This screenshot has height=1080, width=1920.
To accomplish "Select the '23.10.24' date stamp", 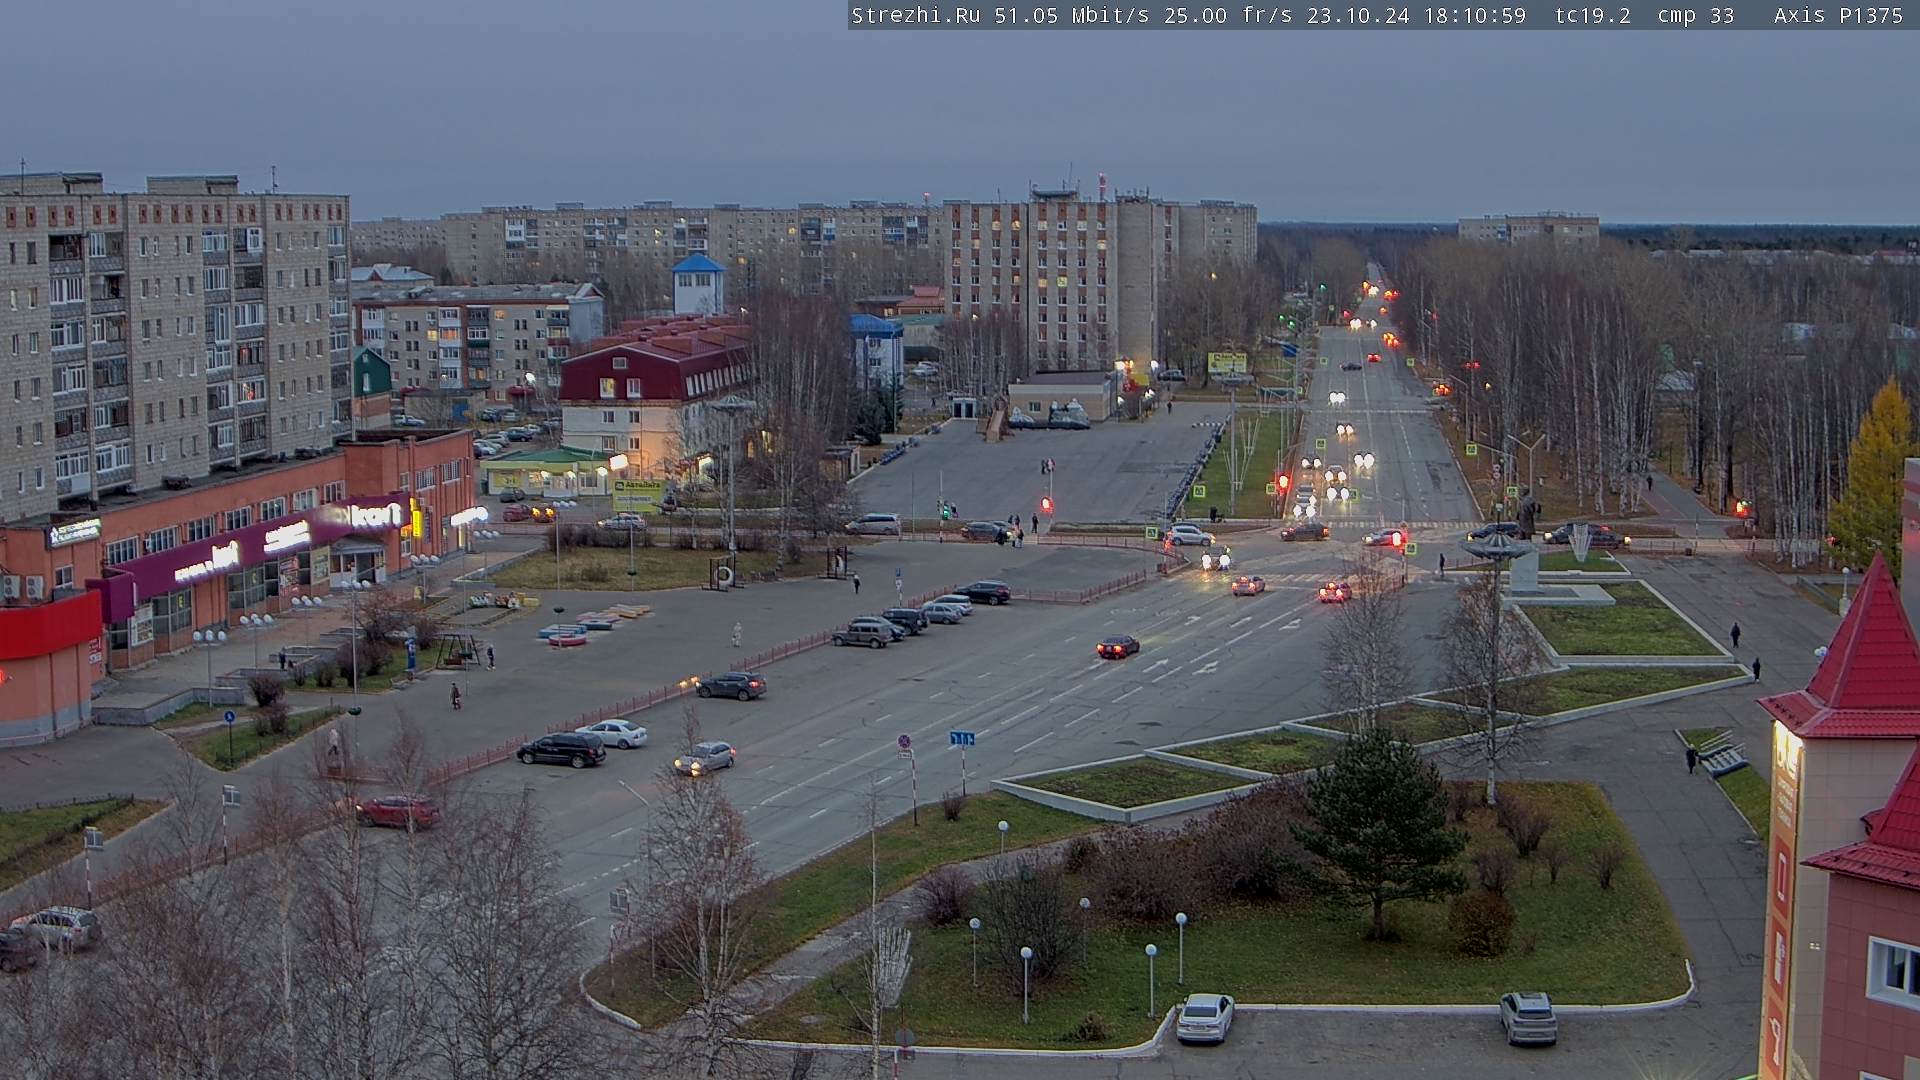I will (1358, 15).
